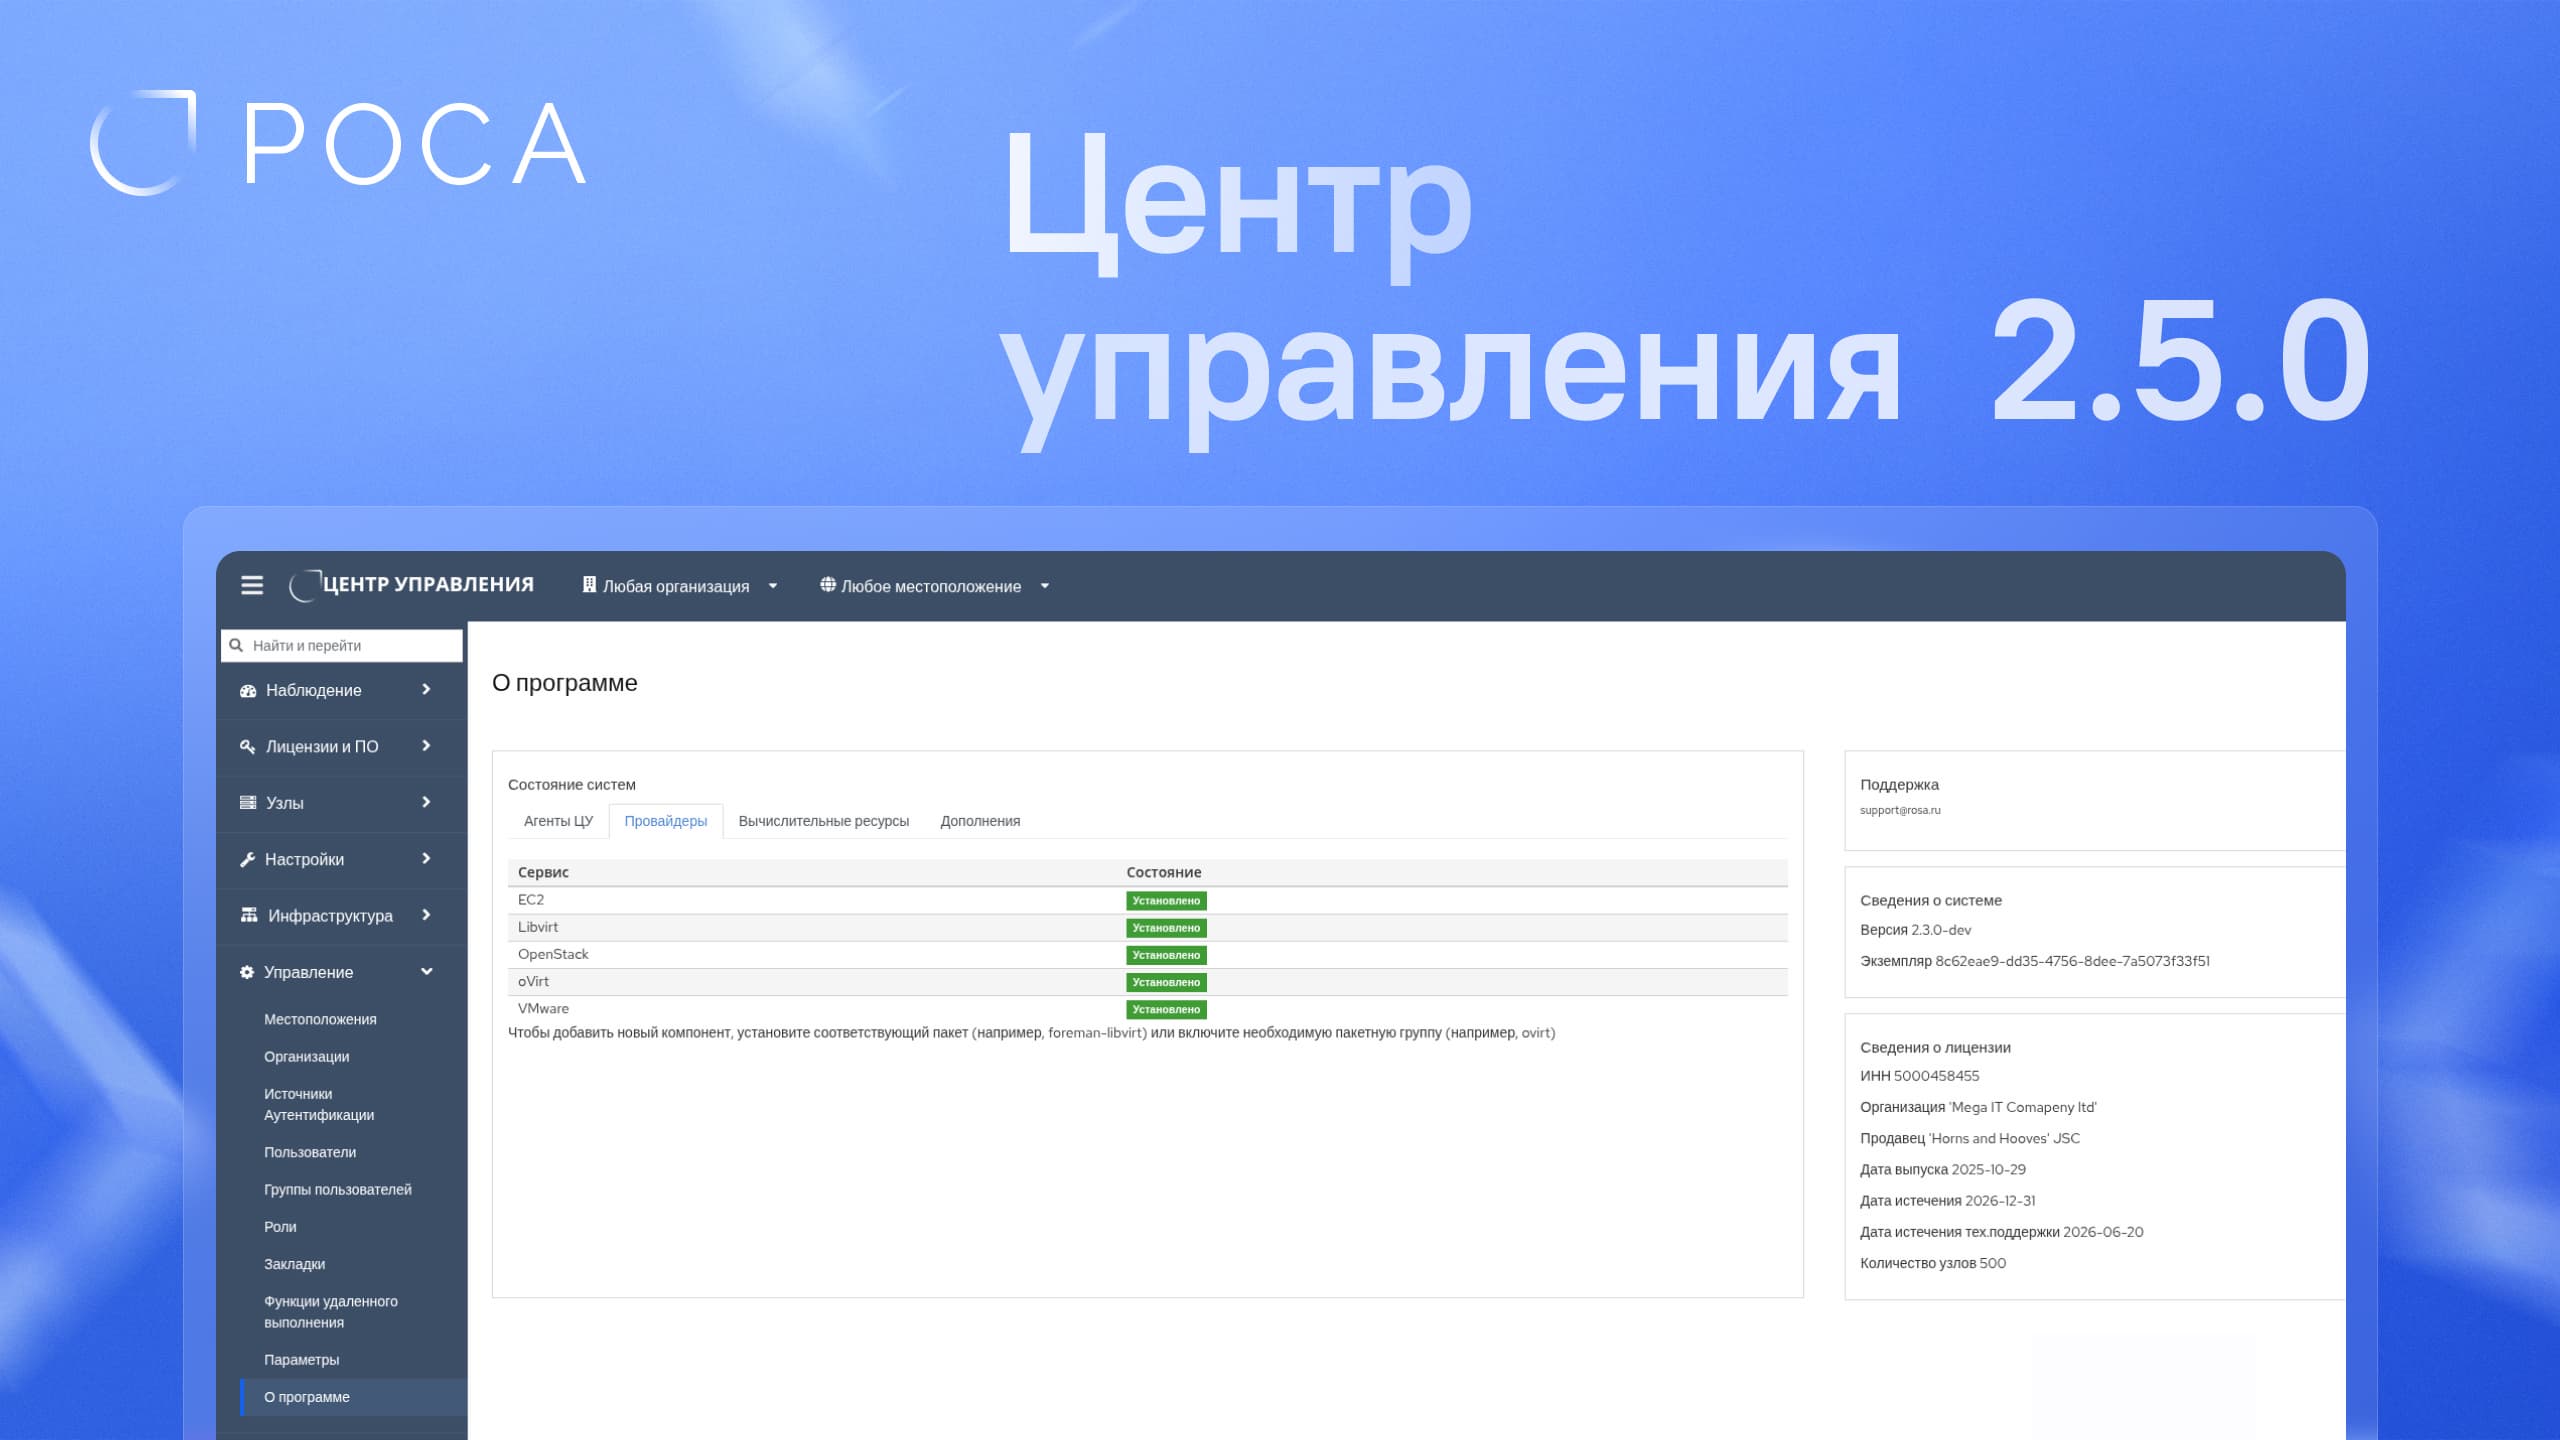Click the Узлы server icon
Image resolution: width=2560 pixels, height=1440 pixels.
pos(248,803)
